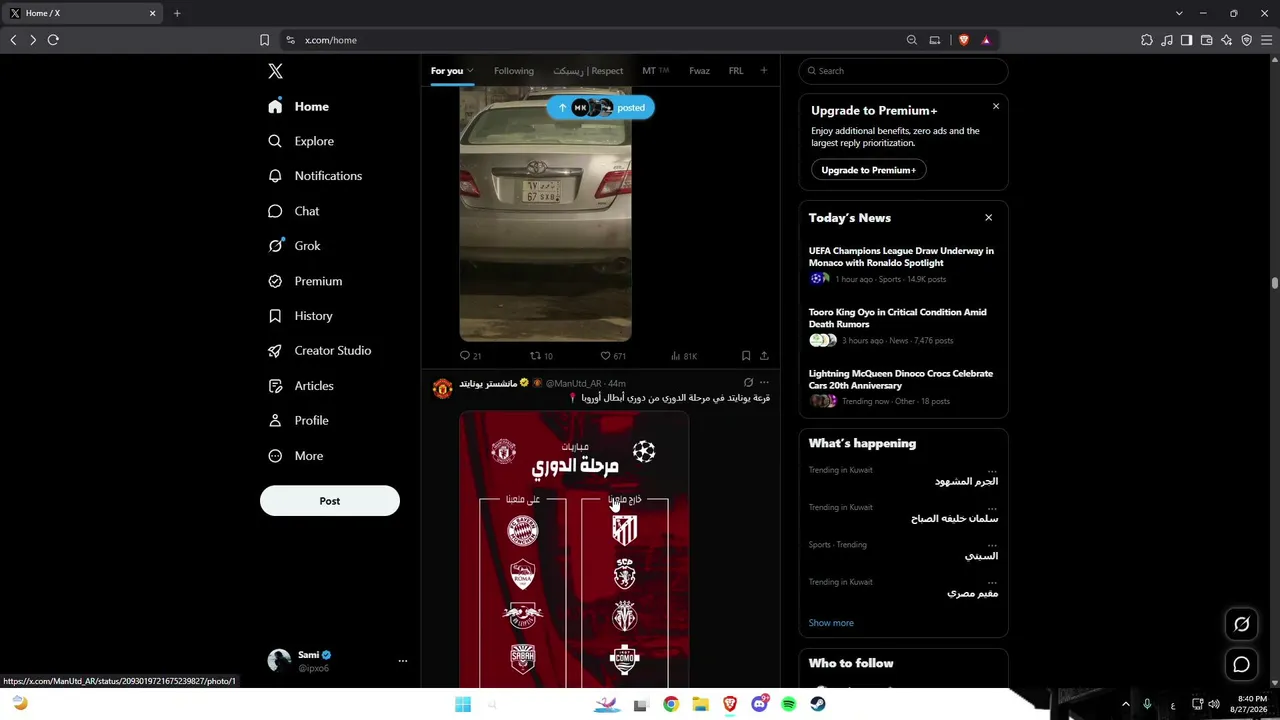Reply to the car photo post
The image size is (1280, 720).
pyautogui.click(x=470, y=356)
